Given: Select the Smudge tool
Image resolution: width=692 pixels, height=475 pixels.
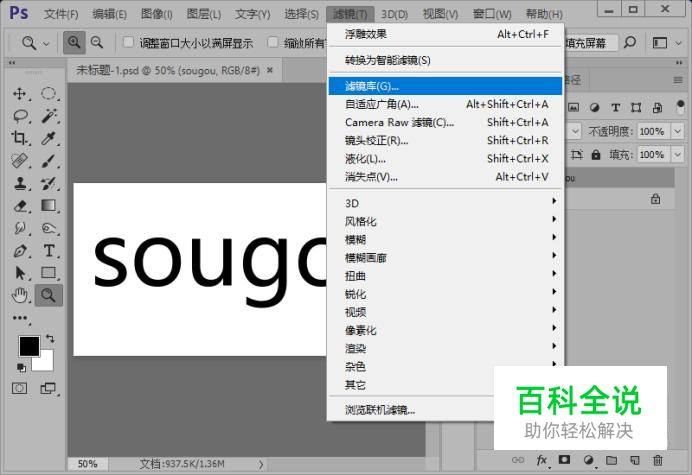Looking at the screenshot, I should point(20,228).
